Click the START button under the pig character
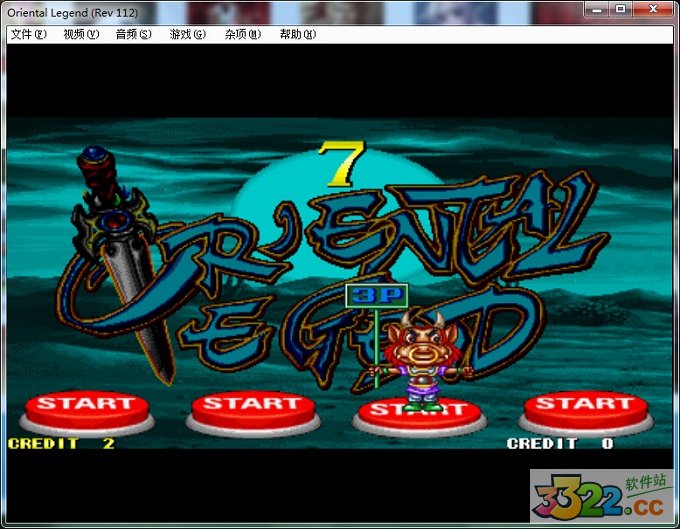The width and height of the screenshot is (680, 529). pos(419,415)
